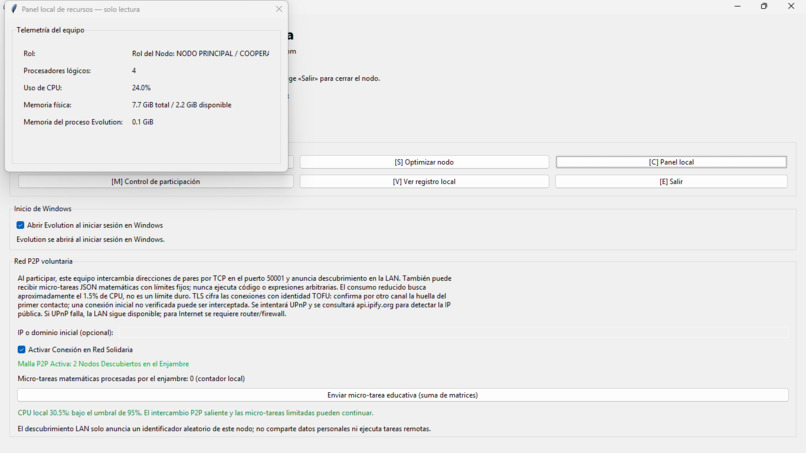Select the Memoria física value text
This screenshot has width=806, height=453.
pyautogui.click(x=181, y=105)
